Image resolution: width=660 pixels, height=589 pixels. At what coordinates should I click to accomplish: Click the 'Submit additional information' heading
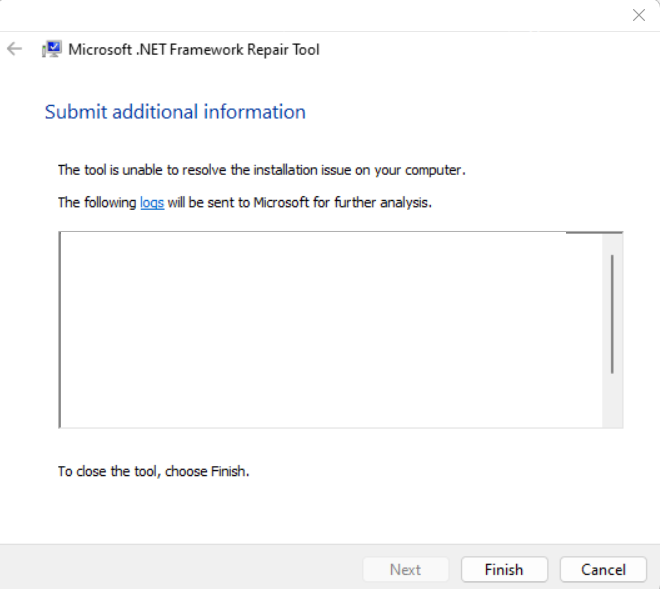pyautogui.click(x=175, y=112)
